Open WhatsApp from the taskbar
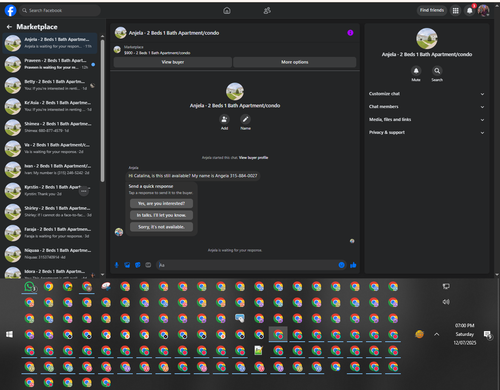 29,287
